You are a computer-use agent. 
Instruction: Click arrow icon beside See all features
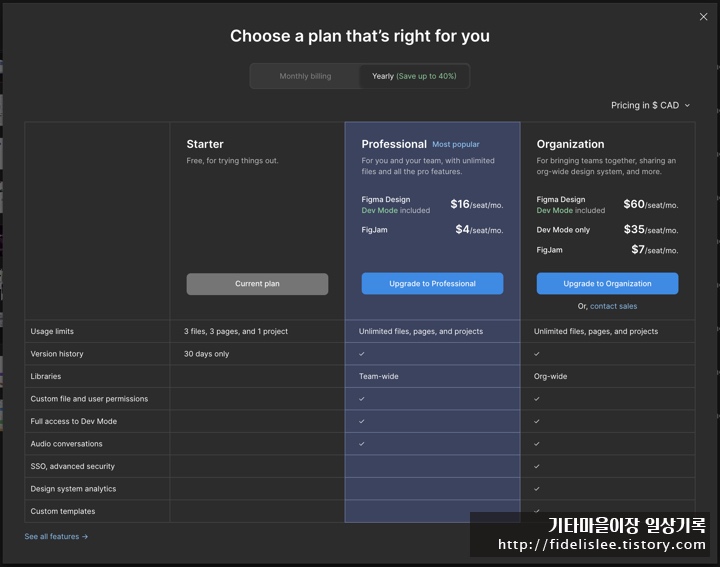pos(85,536)
